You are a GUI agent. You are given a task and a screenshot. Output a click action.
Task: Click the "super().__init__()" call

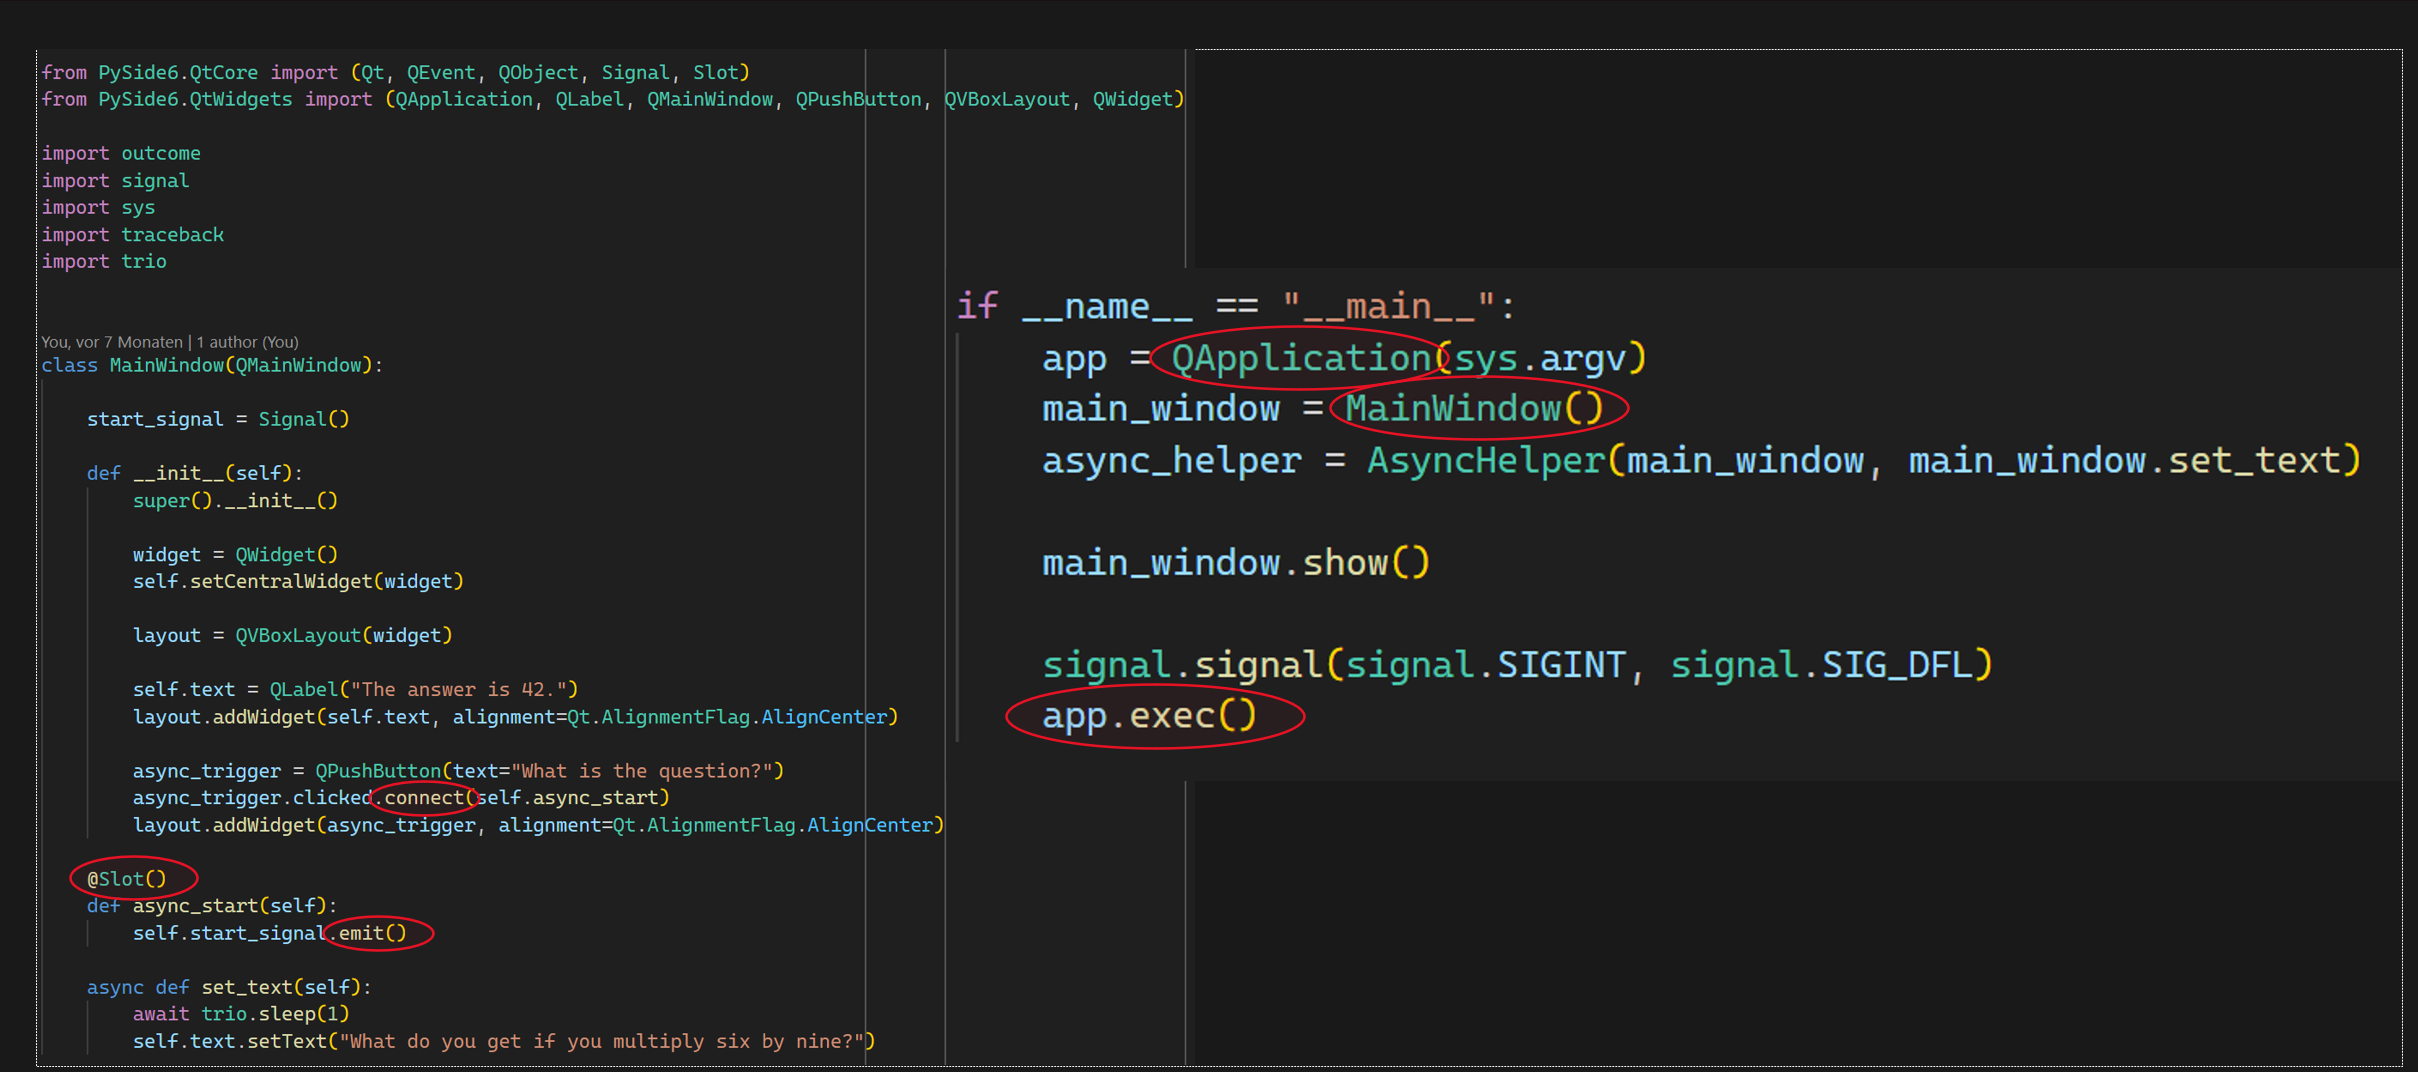click(x=235, y=500)
